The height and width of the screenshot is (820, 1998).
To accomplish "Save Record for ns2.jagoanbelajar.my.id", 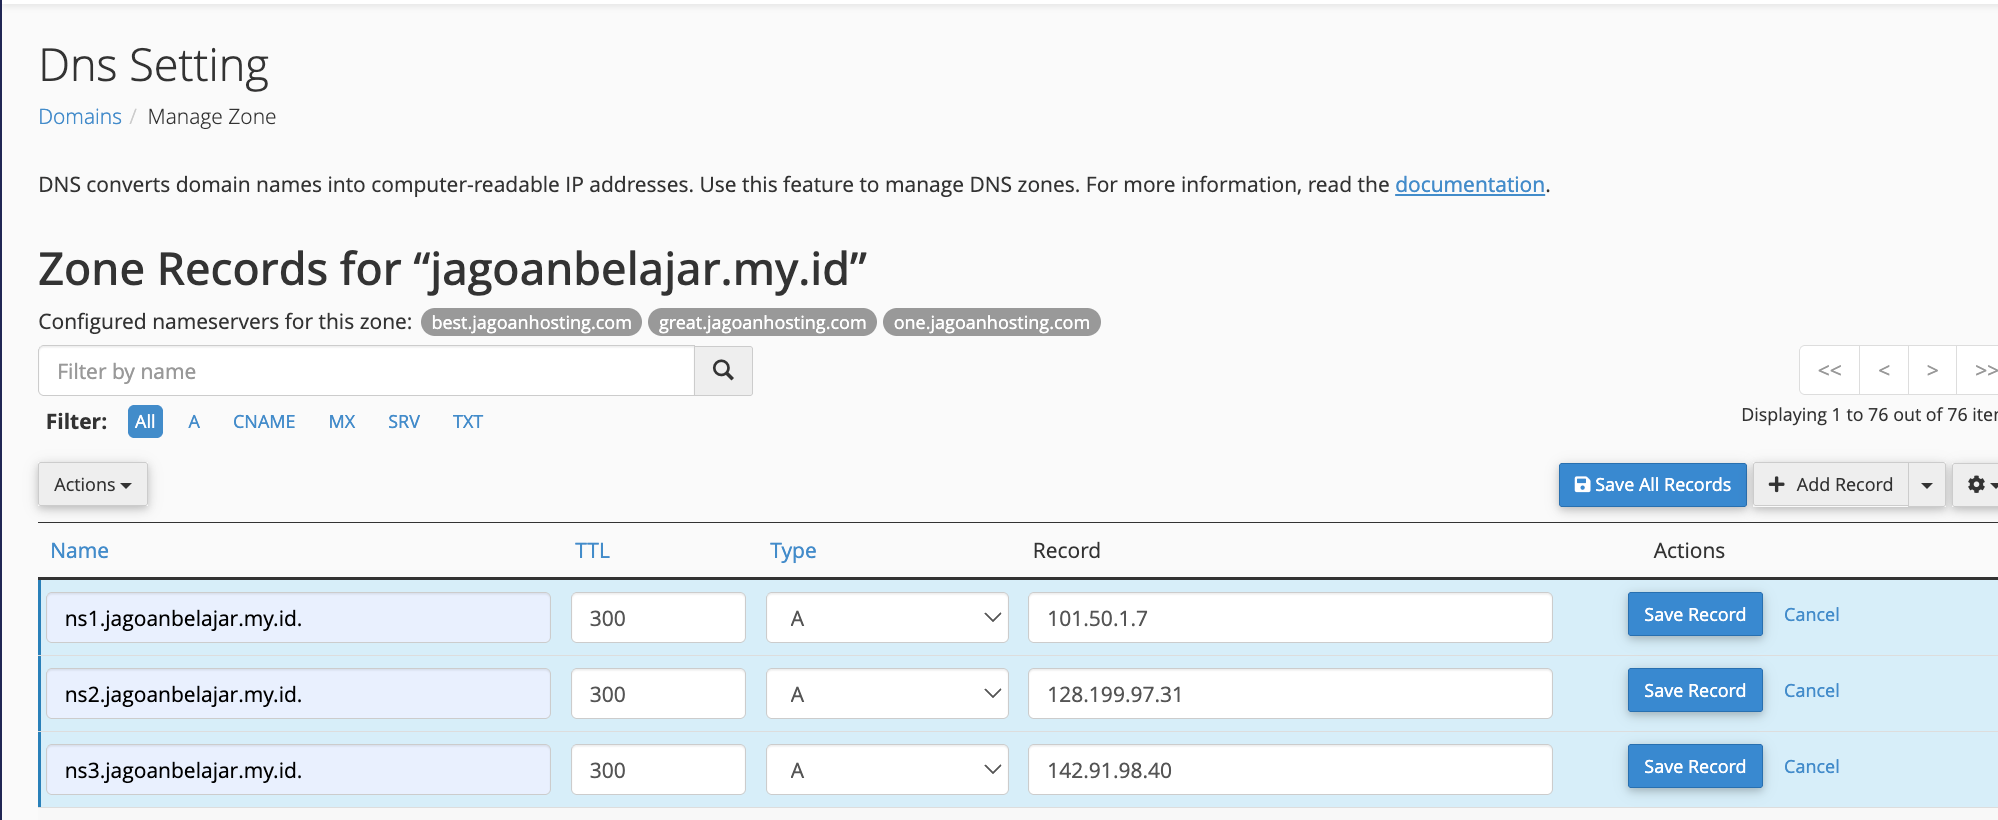I will 1694,690.
